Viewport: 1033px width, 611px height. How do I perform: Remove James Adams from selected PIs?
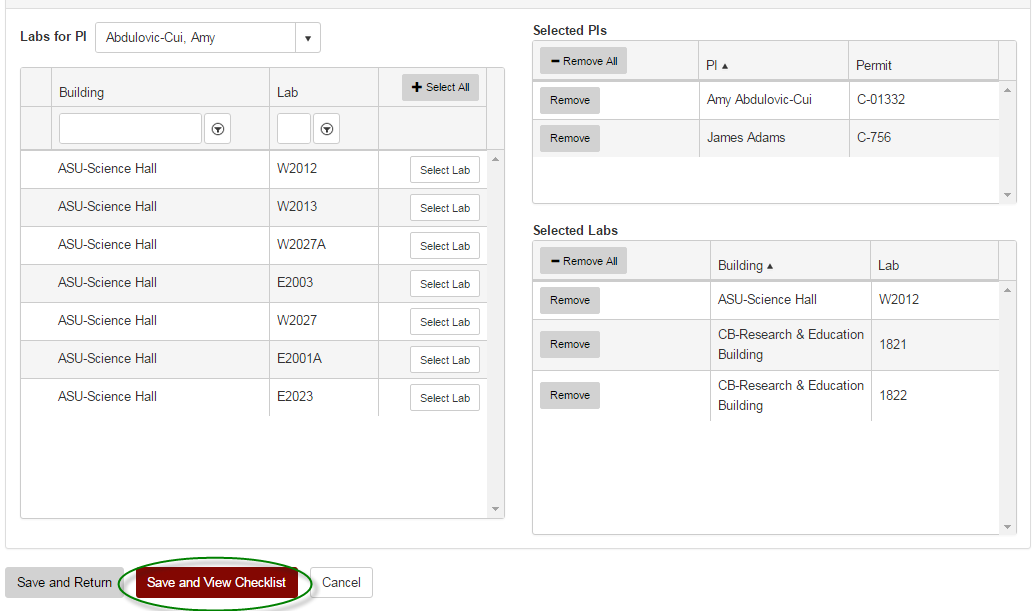(x=570, y=138)
